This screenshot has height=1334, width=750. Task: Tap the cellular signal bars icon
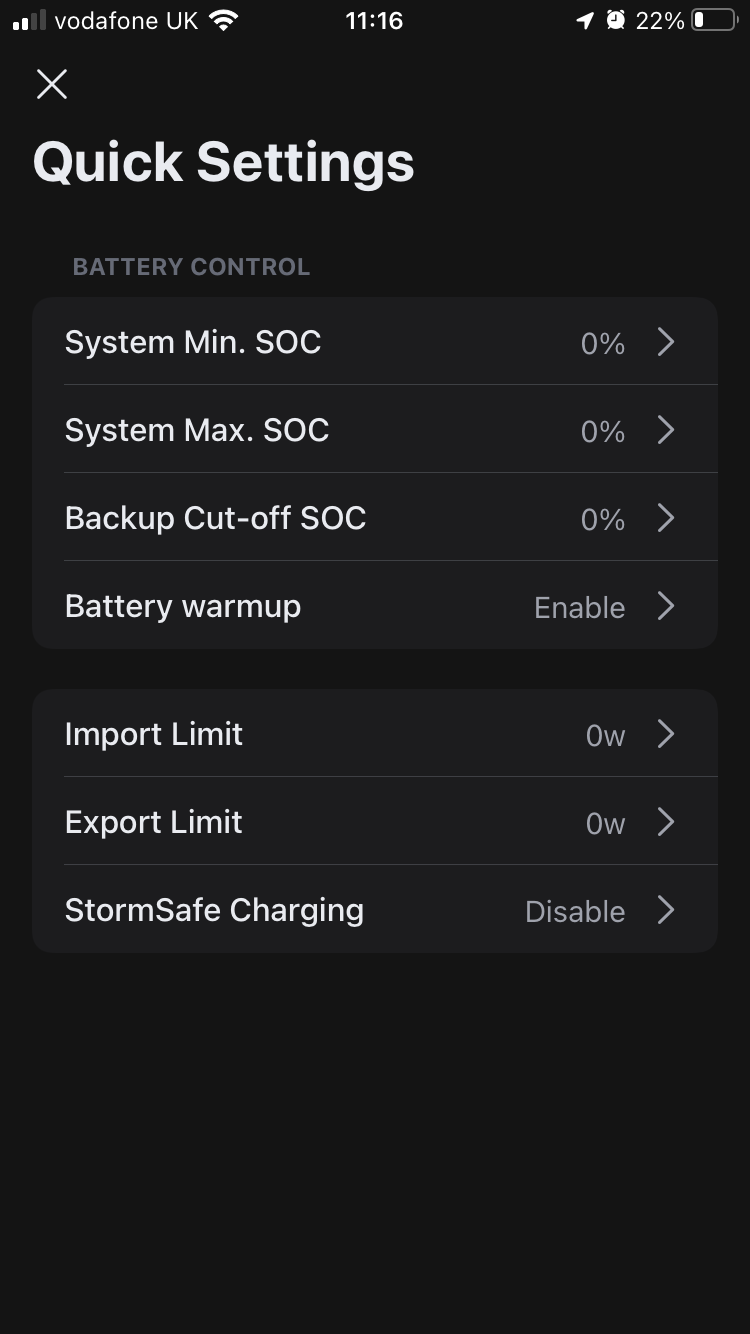(x=30, y=21)
